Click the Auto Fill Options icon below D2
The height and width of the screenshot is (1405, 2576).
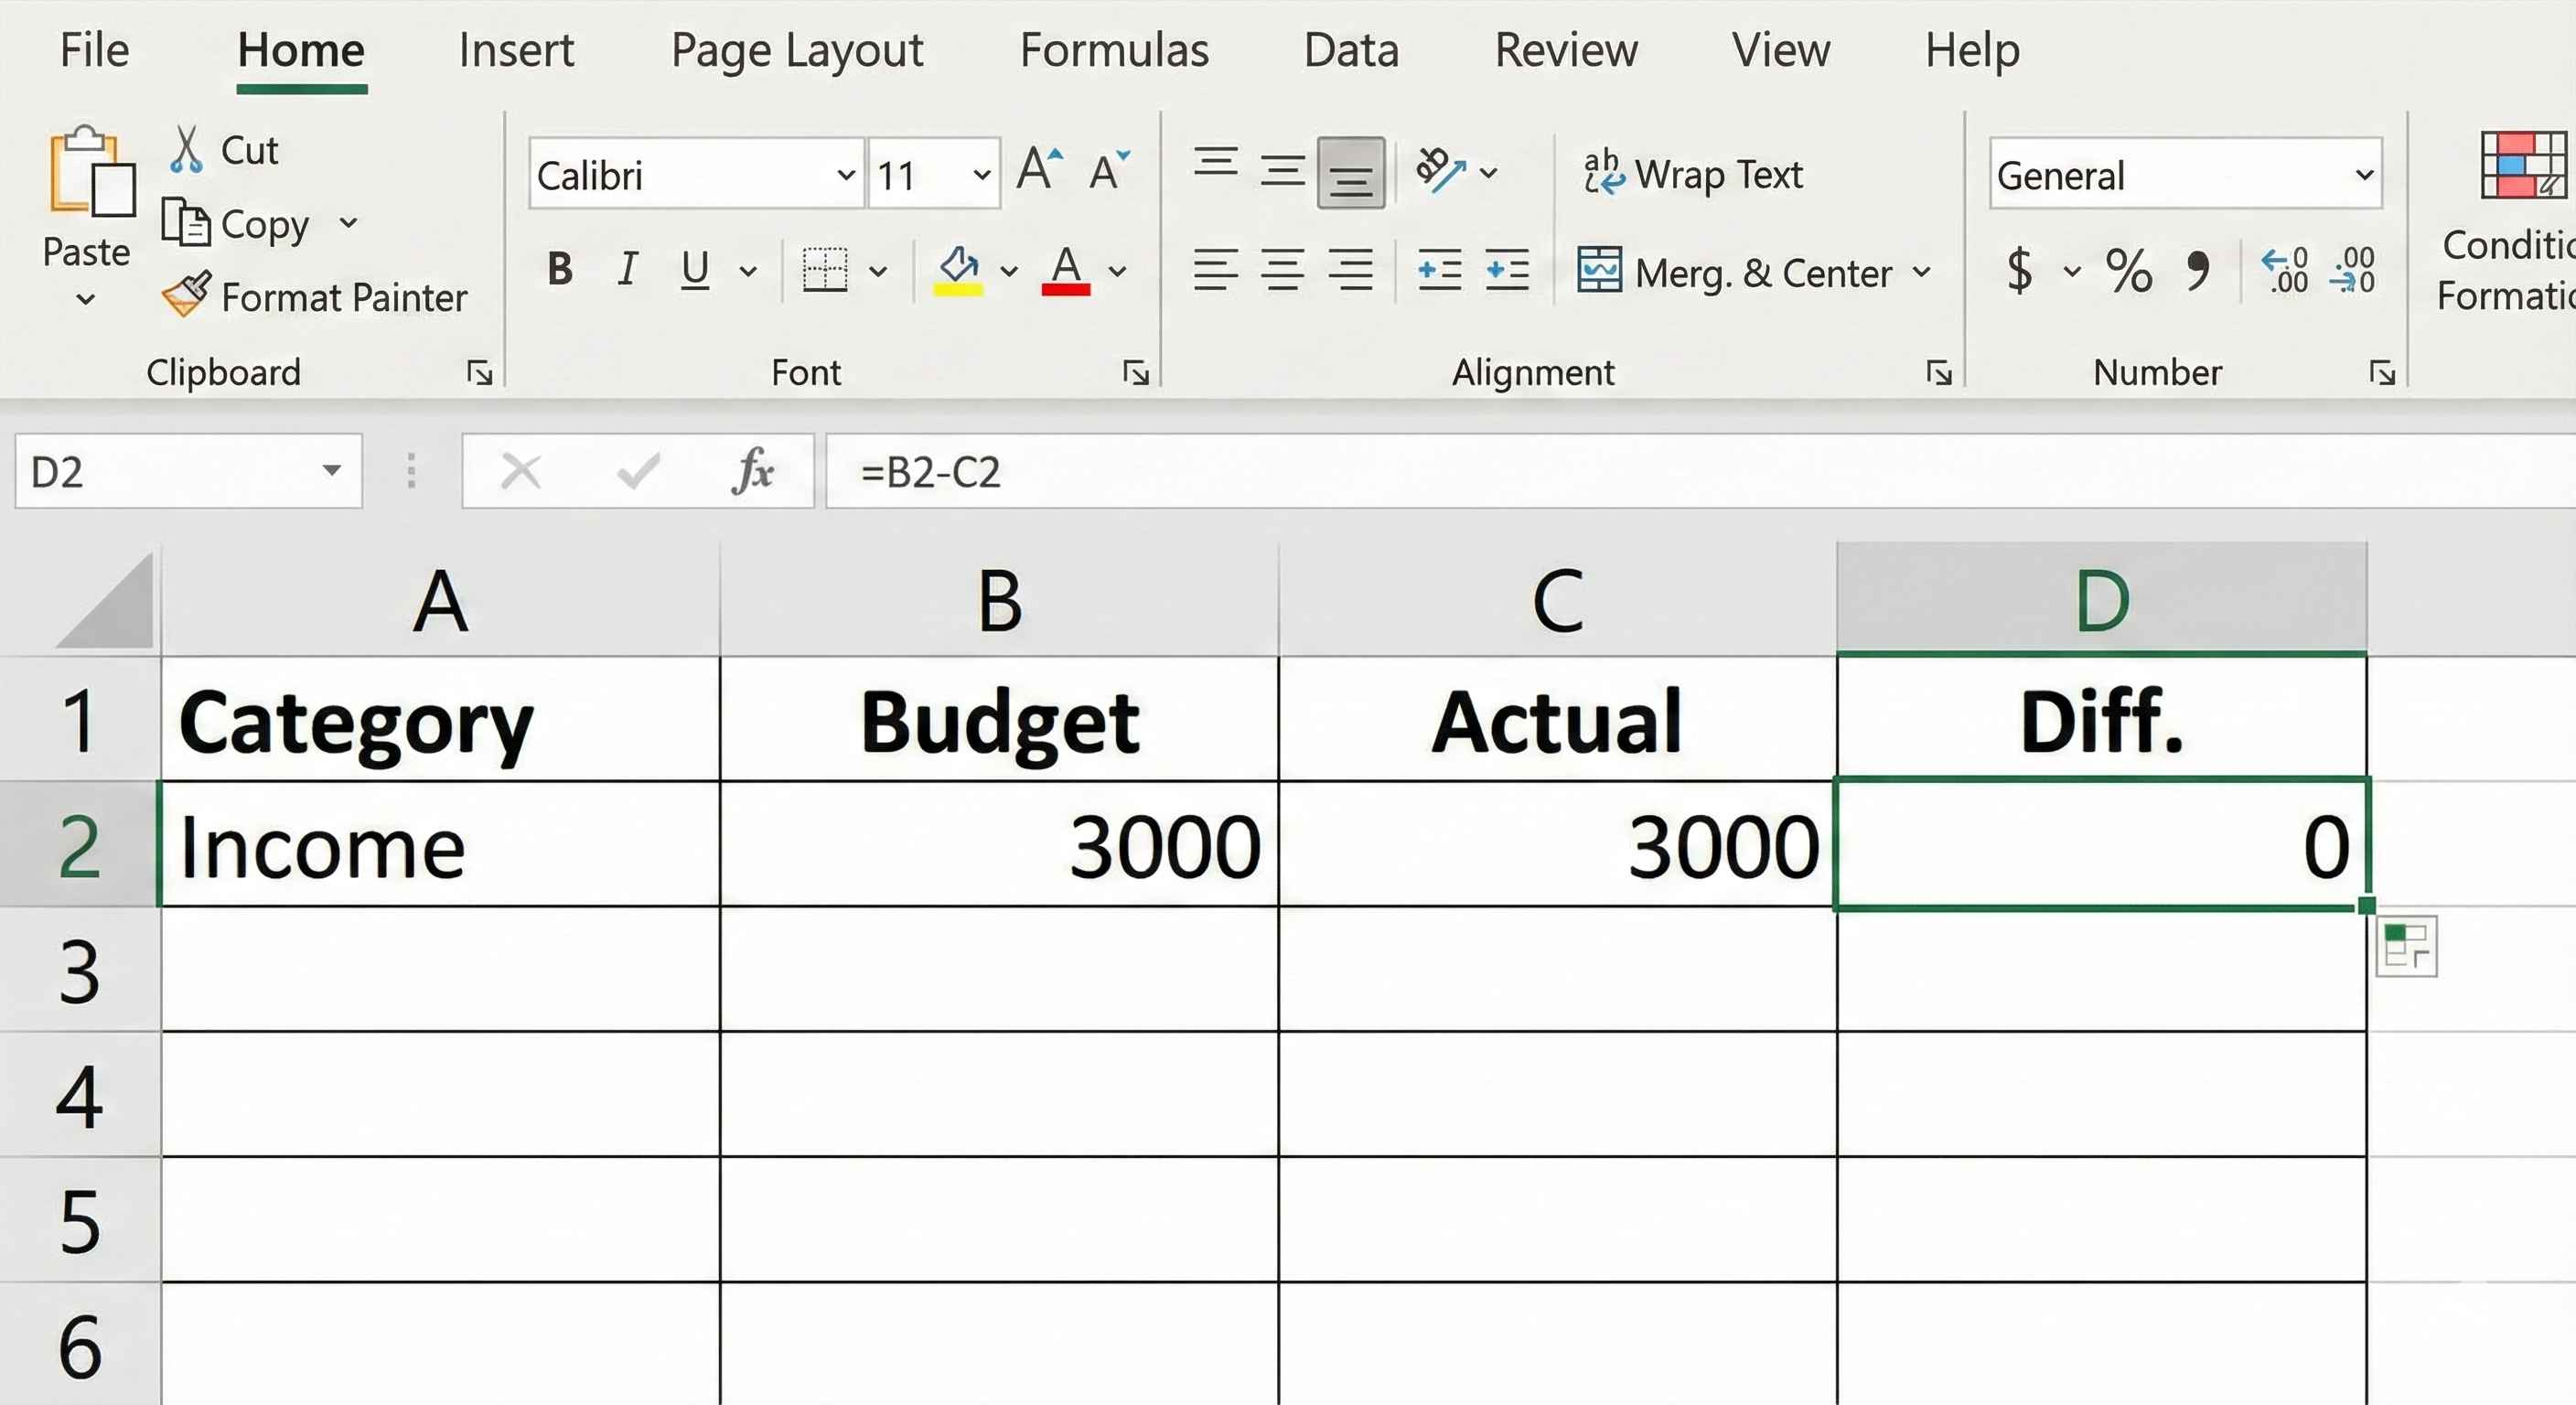[x=2405, y=946]
